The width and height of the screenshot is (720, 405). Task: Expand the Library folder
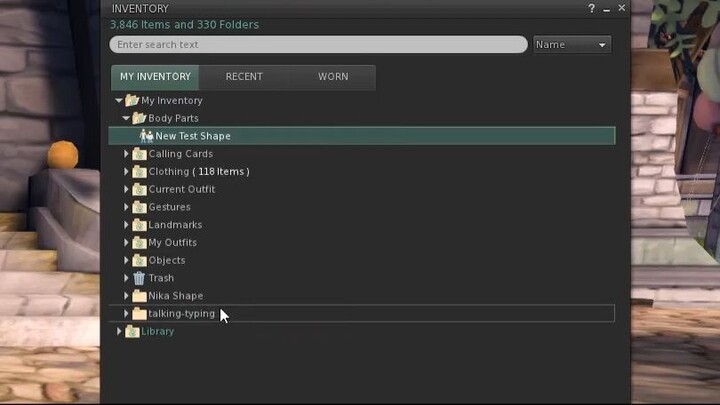click(x=119, y=332)
